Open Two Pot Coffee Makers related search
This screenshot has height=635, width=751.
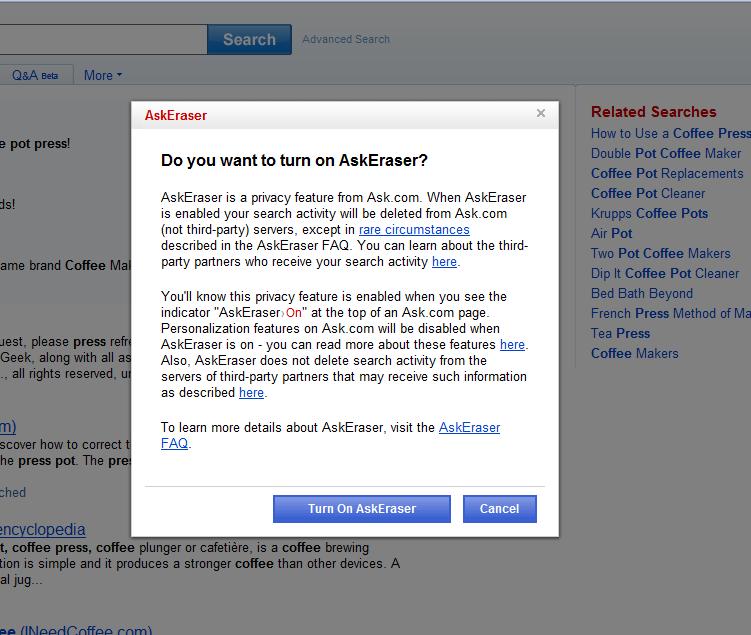660,253
